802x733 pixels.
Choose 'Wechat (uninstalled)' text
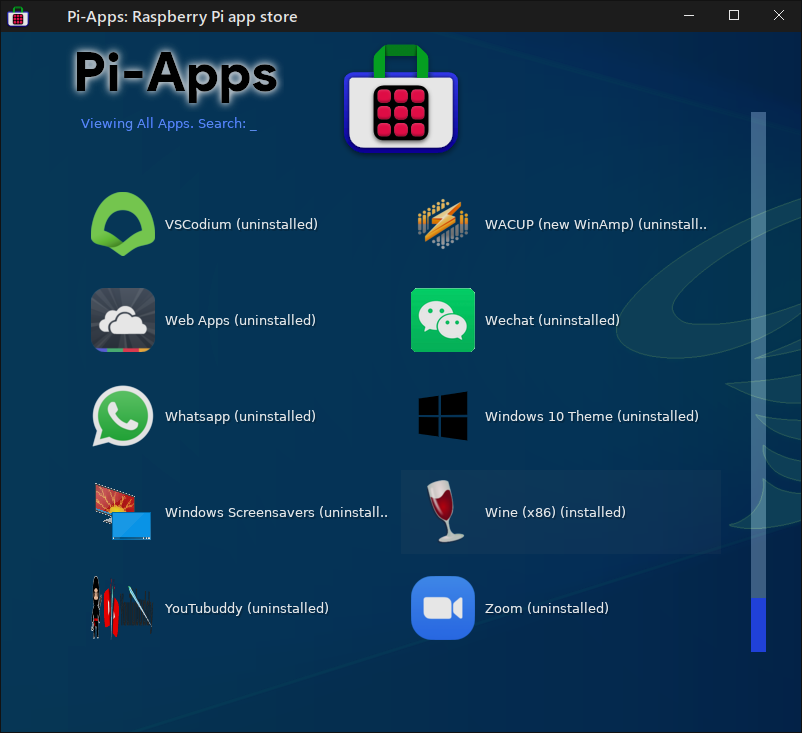click(x=552, y=321)
